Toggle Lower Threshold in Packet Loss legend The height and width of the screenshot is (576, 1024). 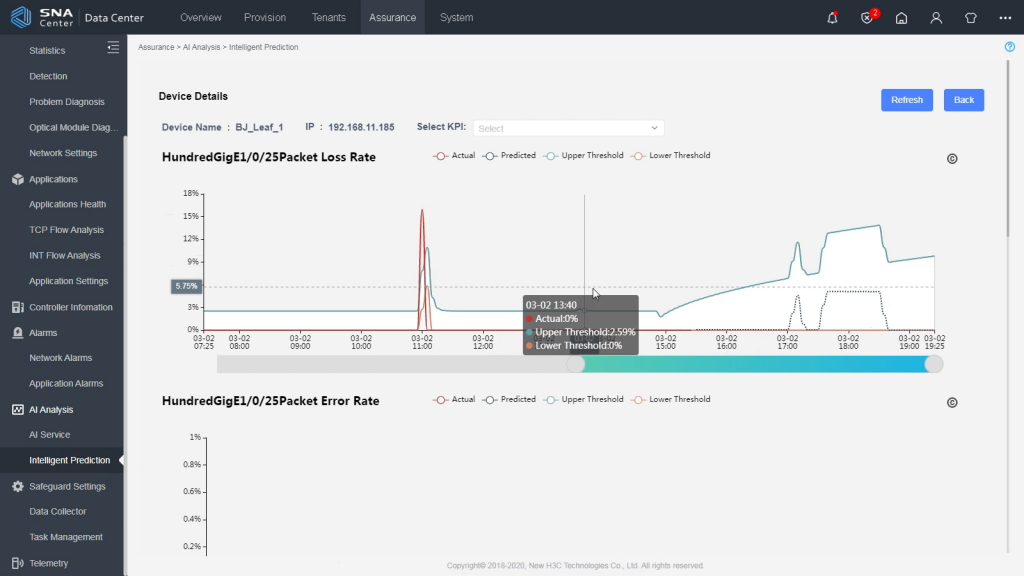(x=671, y=155)
